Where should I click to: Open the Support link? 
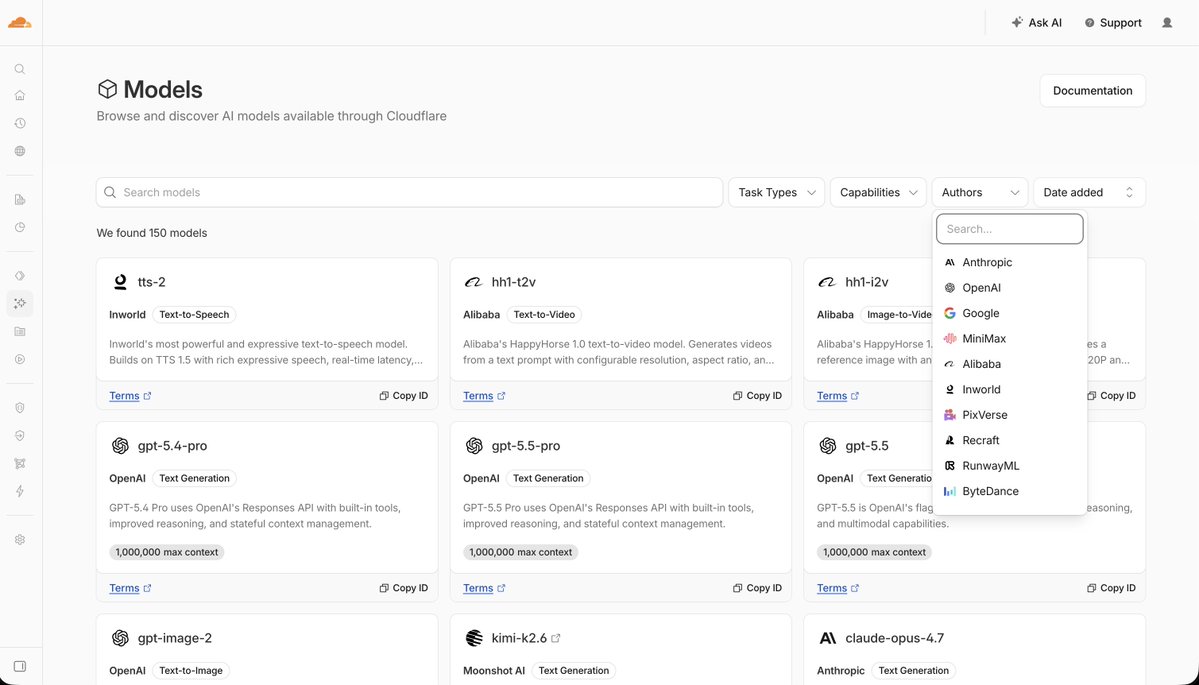(x=1113, y=23)
